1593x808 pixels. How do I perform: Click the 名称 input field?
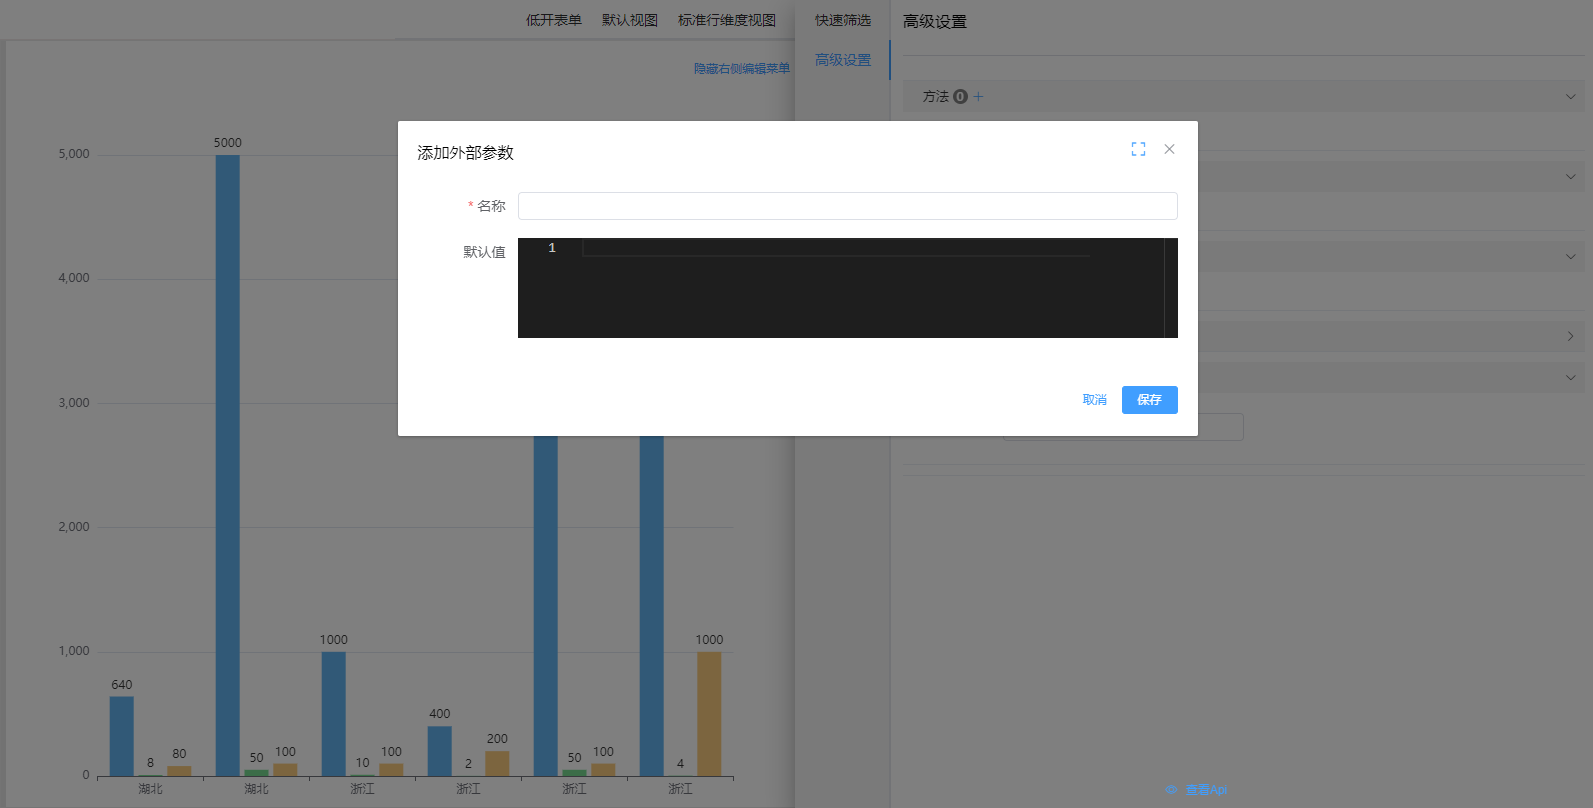[847, 206]
